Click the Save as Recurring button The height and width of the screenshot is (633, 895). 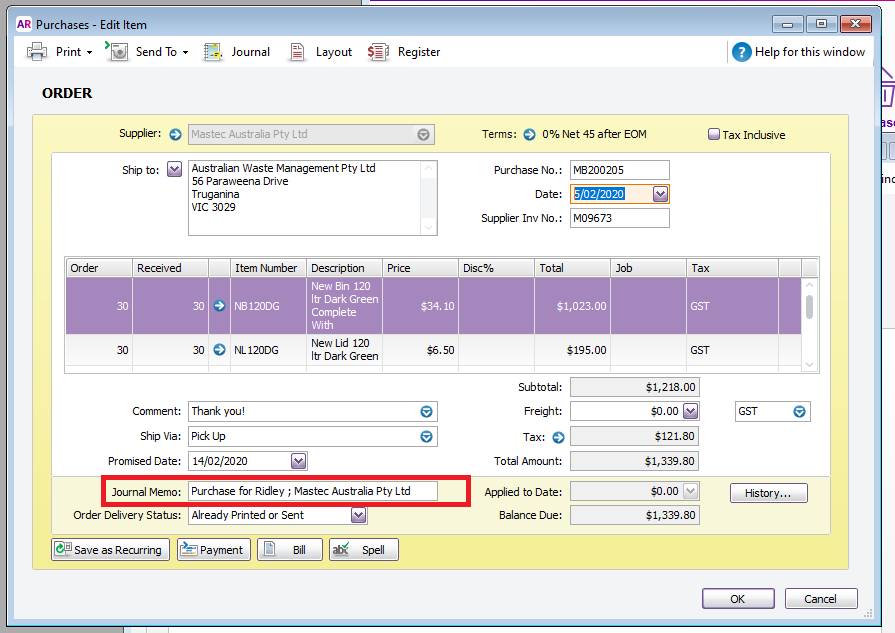(110, 550)
